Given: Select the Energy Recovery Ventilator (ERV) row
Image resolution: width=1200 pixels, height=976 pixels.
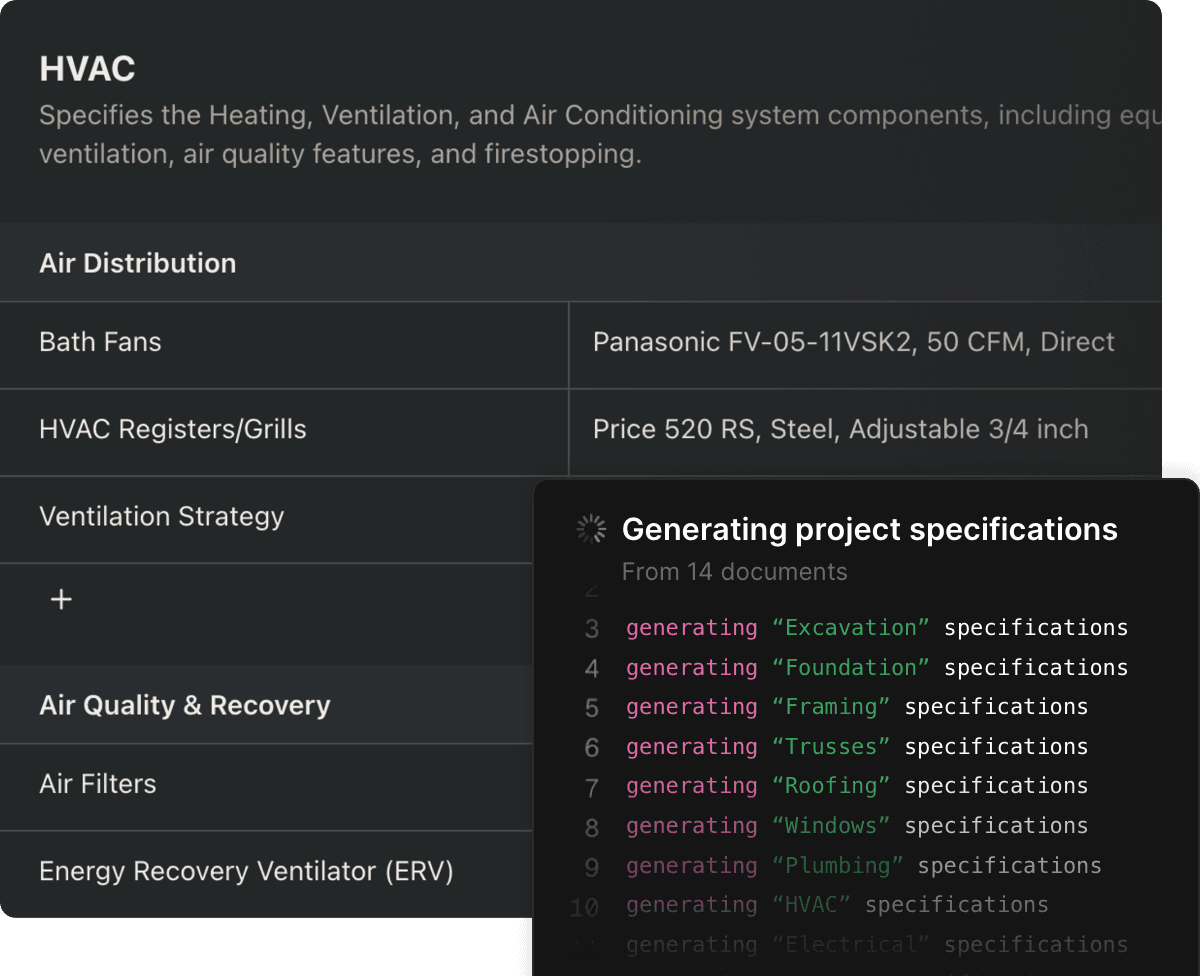Looking at the screenshot, I should click(266, 874).
